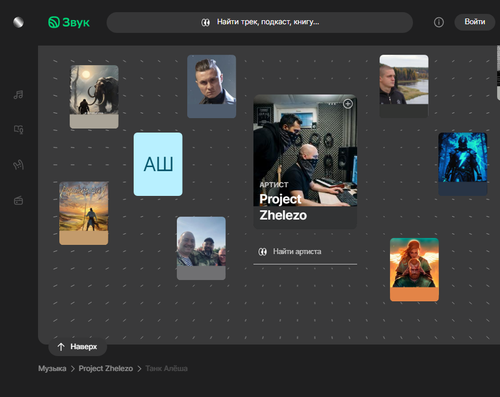The height and width of the screenshot is (397, 500).
Task: Go to home via the Звук logo
Action: 69,22
